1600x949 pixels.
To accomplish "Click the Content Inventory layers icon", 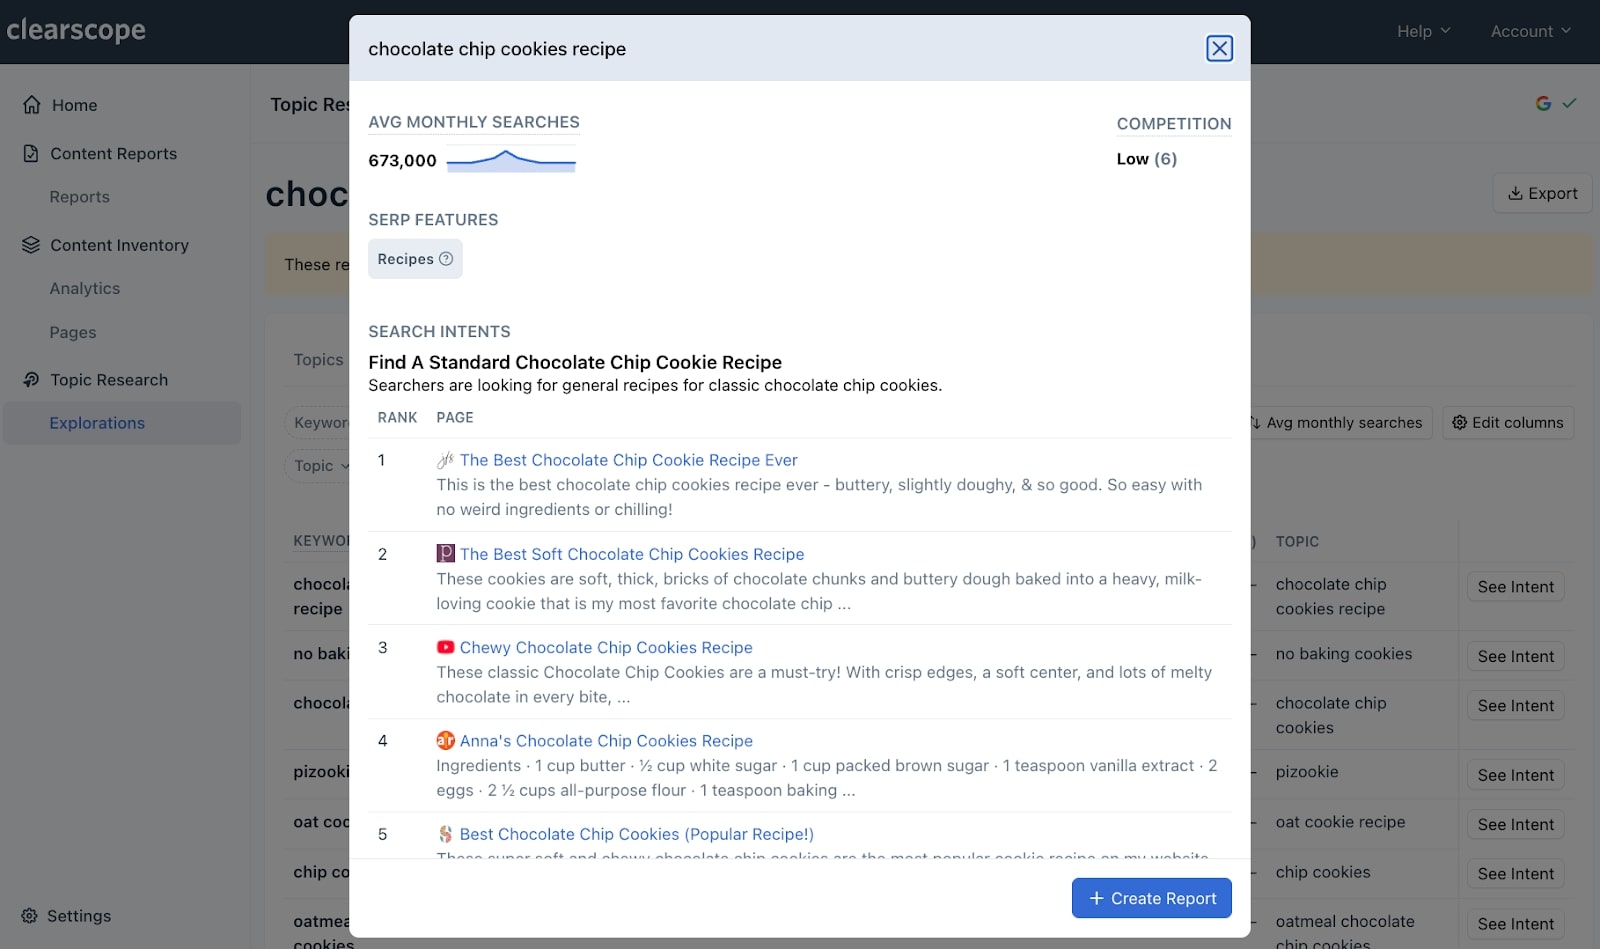I will pyautogui.click(x=31, y=245).
